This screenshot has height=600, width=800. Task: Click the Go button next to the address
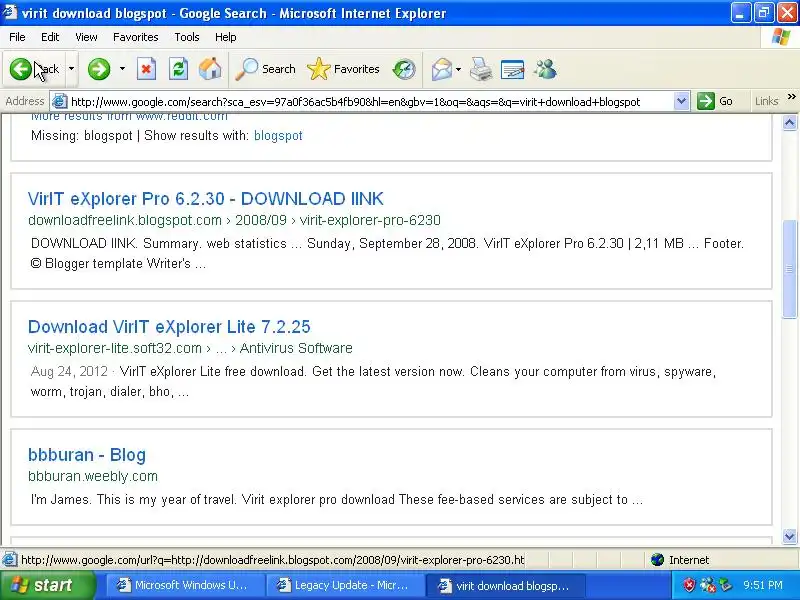tap(715, 101)
